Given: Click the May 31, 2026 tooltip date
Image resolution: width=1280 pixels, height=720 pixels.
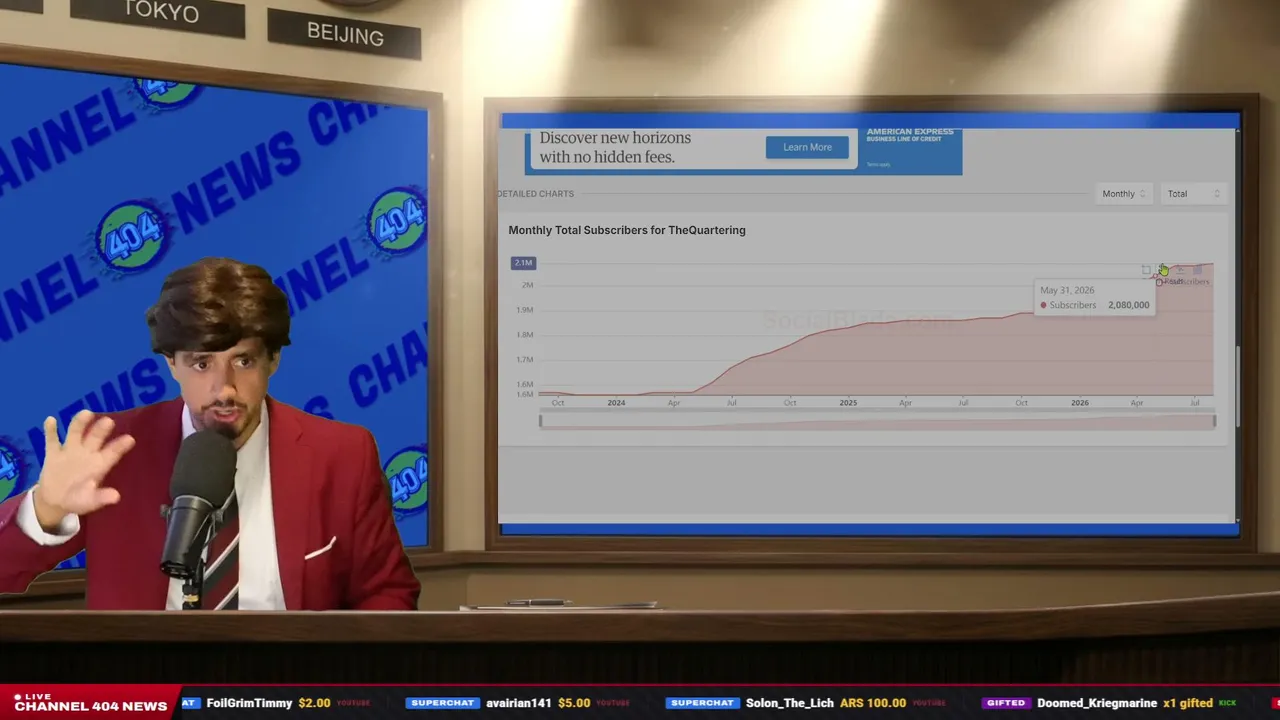Looking at the screenshot, I should (1067, 290).
